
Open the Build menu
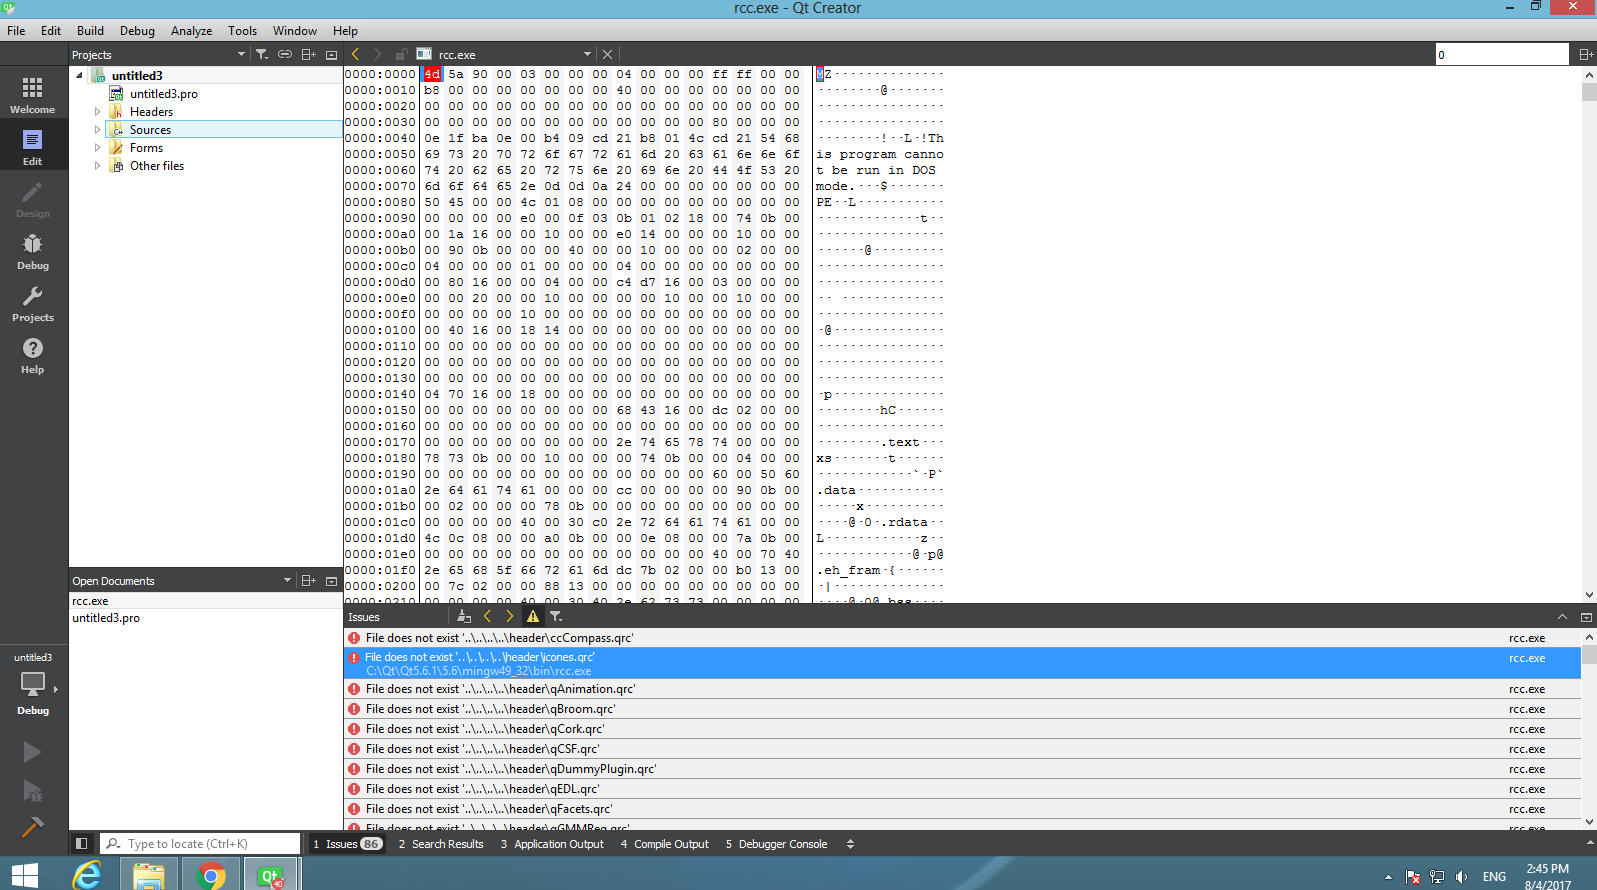tap(90, 31)
